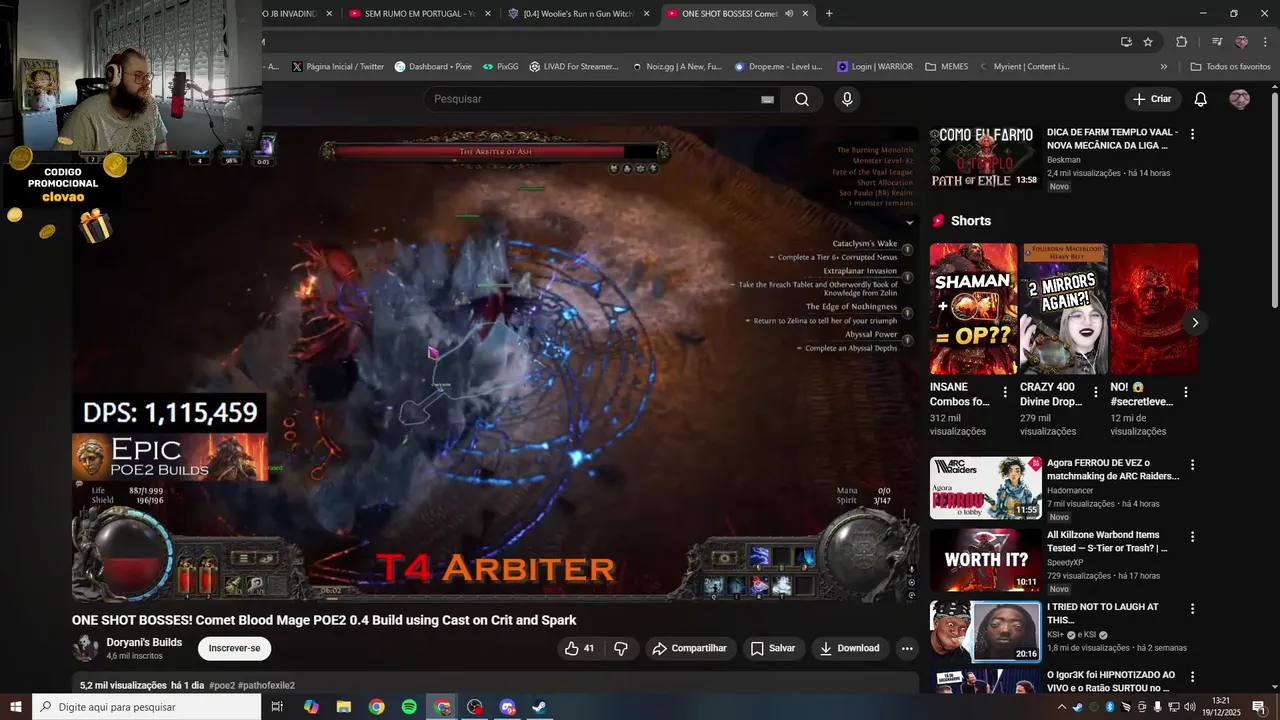Open a new browser tab
The height and width of the screenshot is (720, 1280).
(x=829, y=13)
